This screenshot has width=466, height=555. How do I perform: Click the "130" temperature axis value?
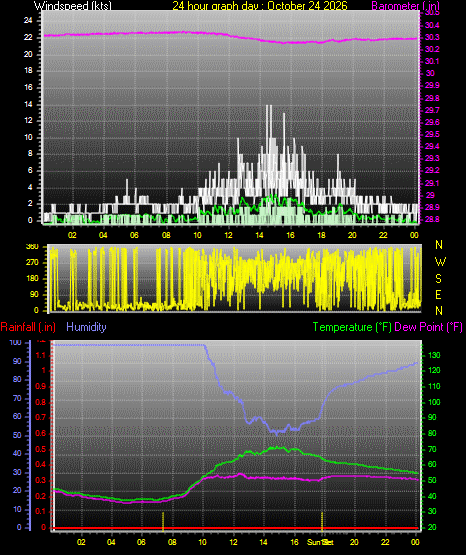[x=434, y=355]
